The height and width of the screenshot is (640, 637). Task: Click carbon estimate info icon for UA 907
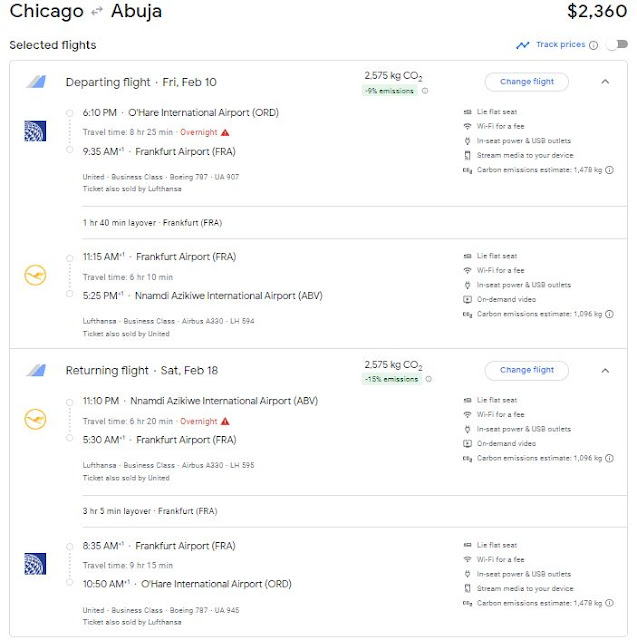(x=609, y=171)
